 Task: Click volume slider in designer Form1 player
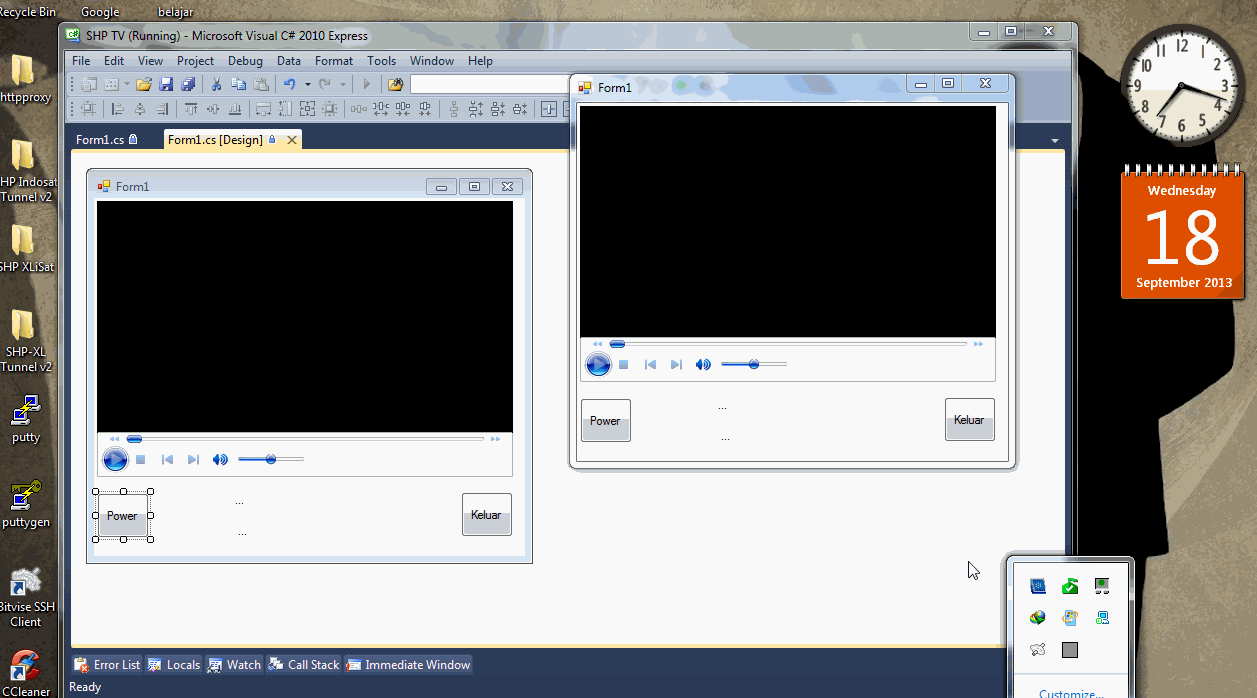point(271,459)
